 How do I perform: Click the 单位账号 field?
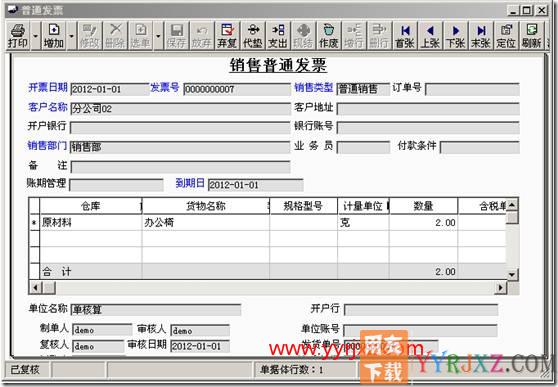tap(420, 330)
